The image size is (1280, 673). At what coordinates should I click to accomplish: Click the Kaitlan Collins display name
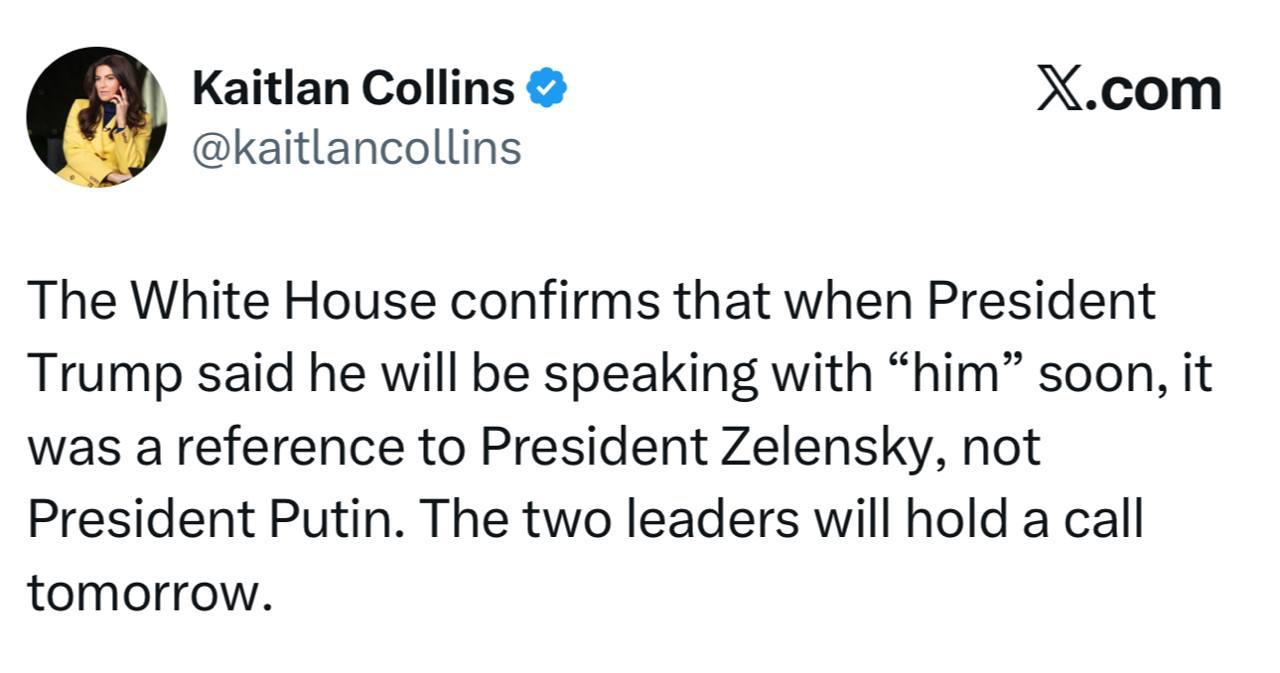point(352,90)
